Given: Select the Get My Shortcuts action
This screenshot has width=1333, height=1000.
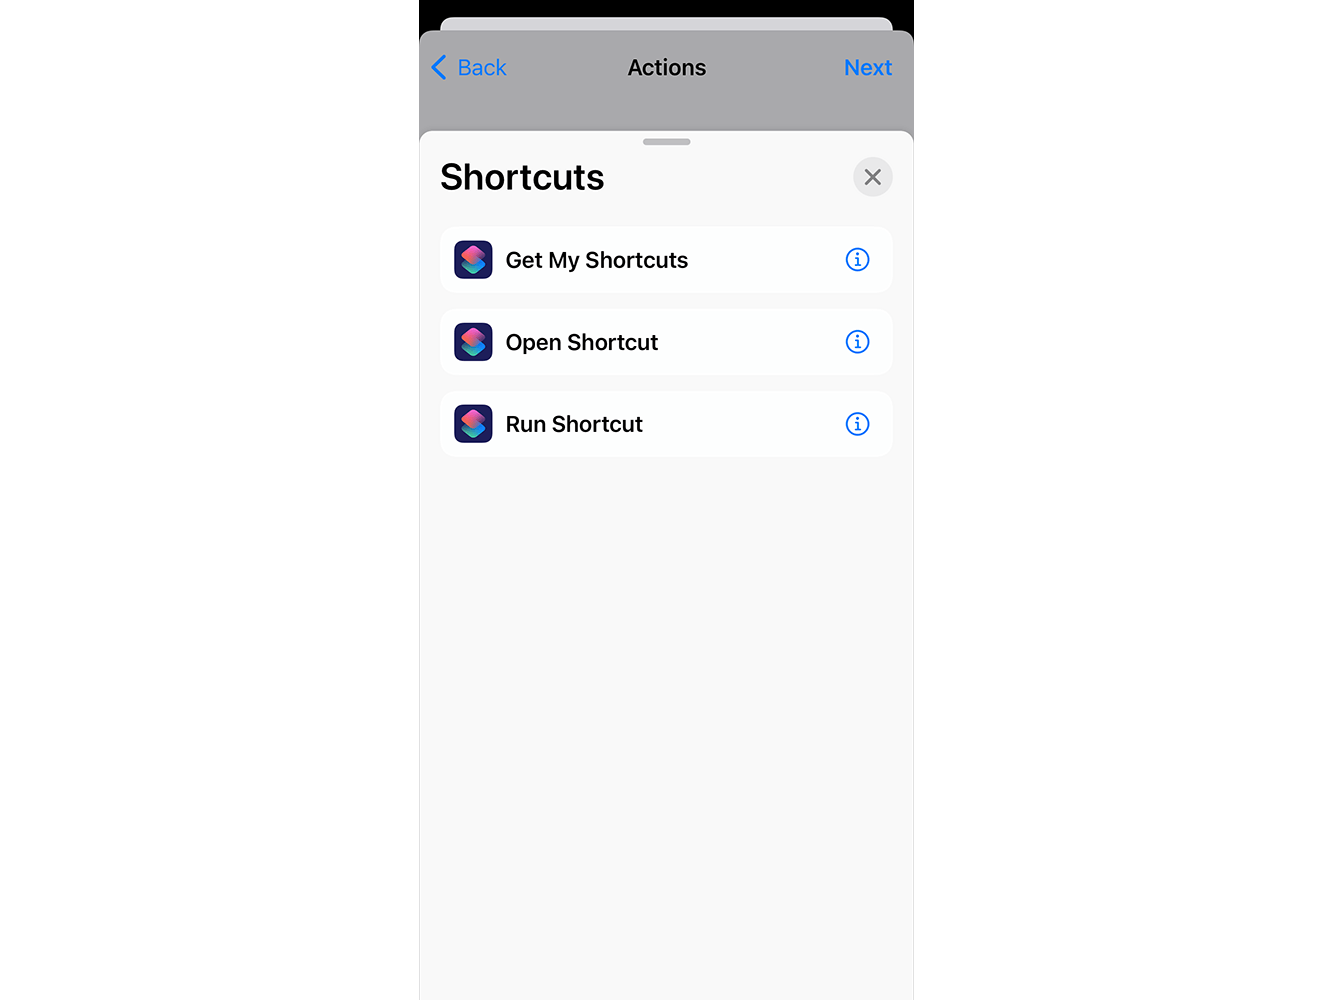Looking at the screenshot, I should (x=666, y=260).
